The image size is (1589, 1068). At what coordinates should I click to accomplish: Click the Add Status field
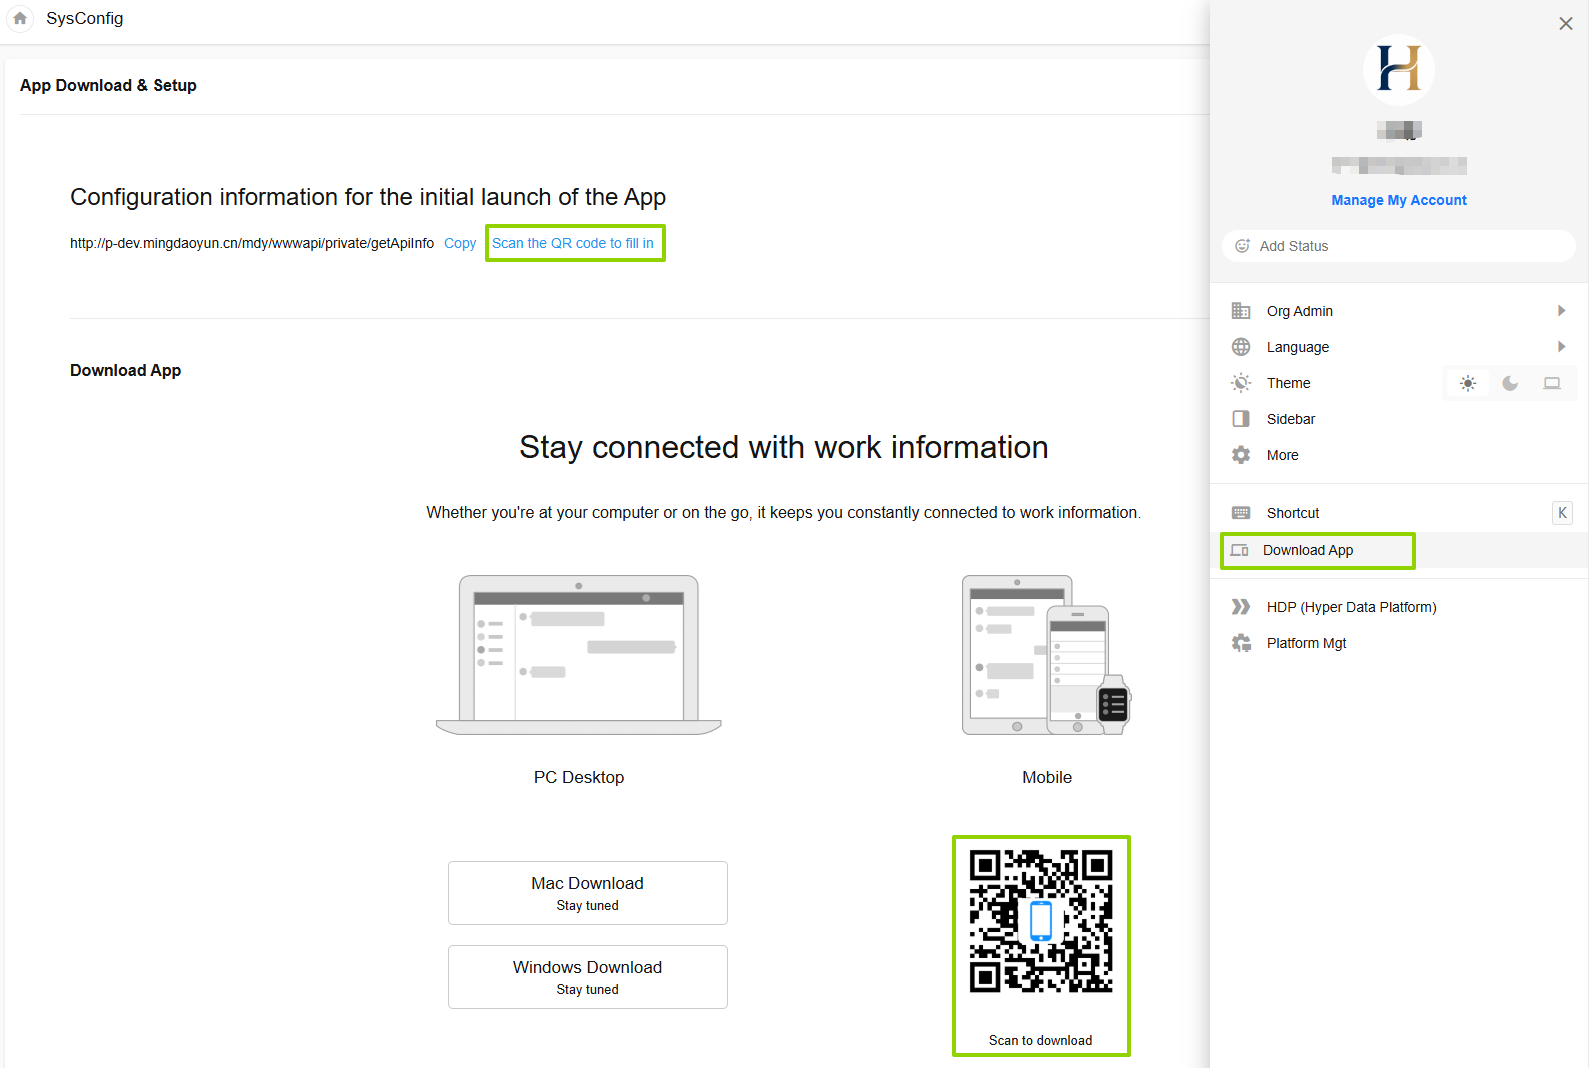click(1399, 246)
